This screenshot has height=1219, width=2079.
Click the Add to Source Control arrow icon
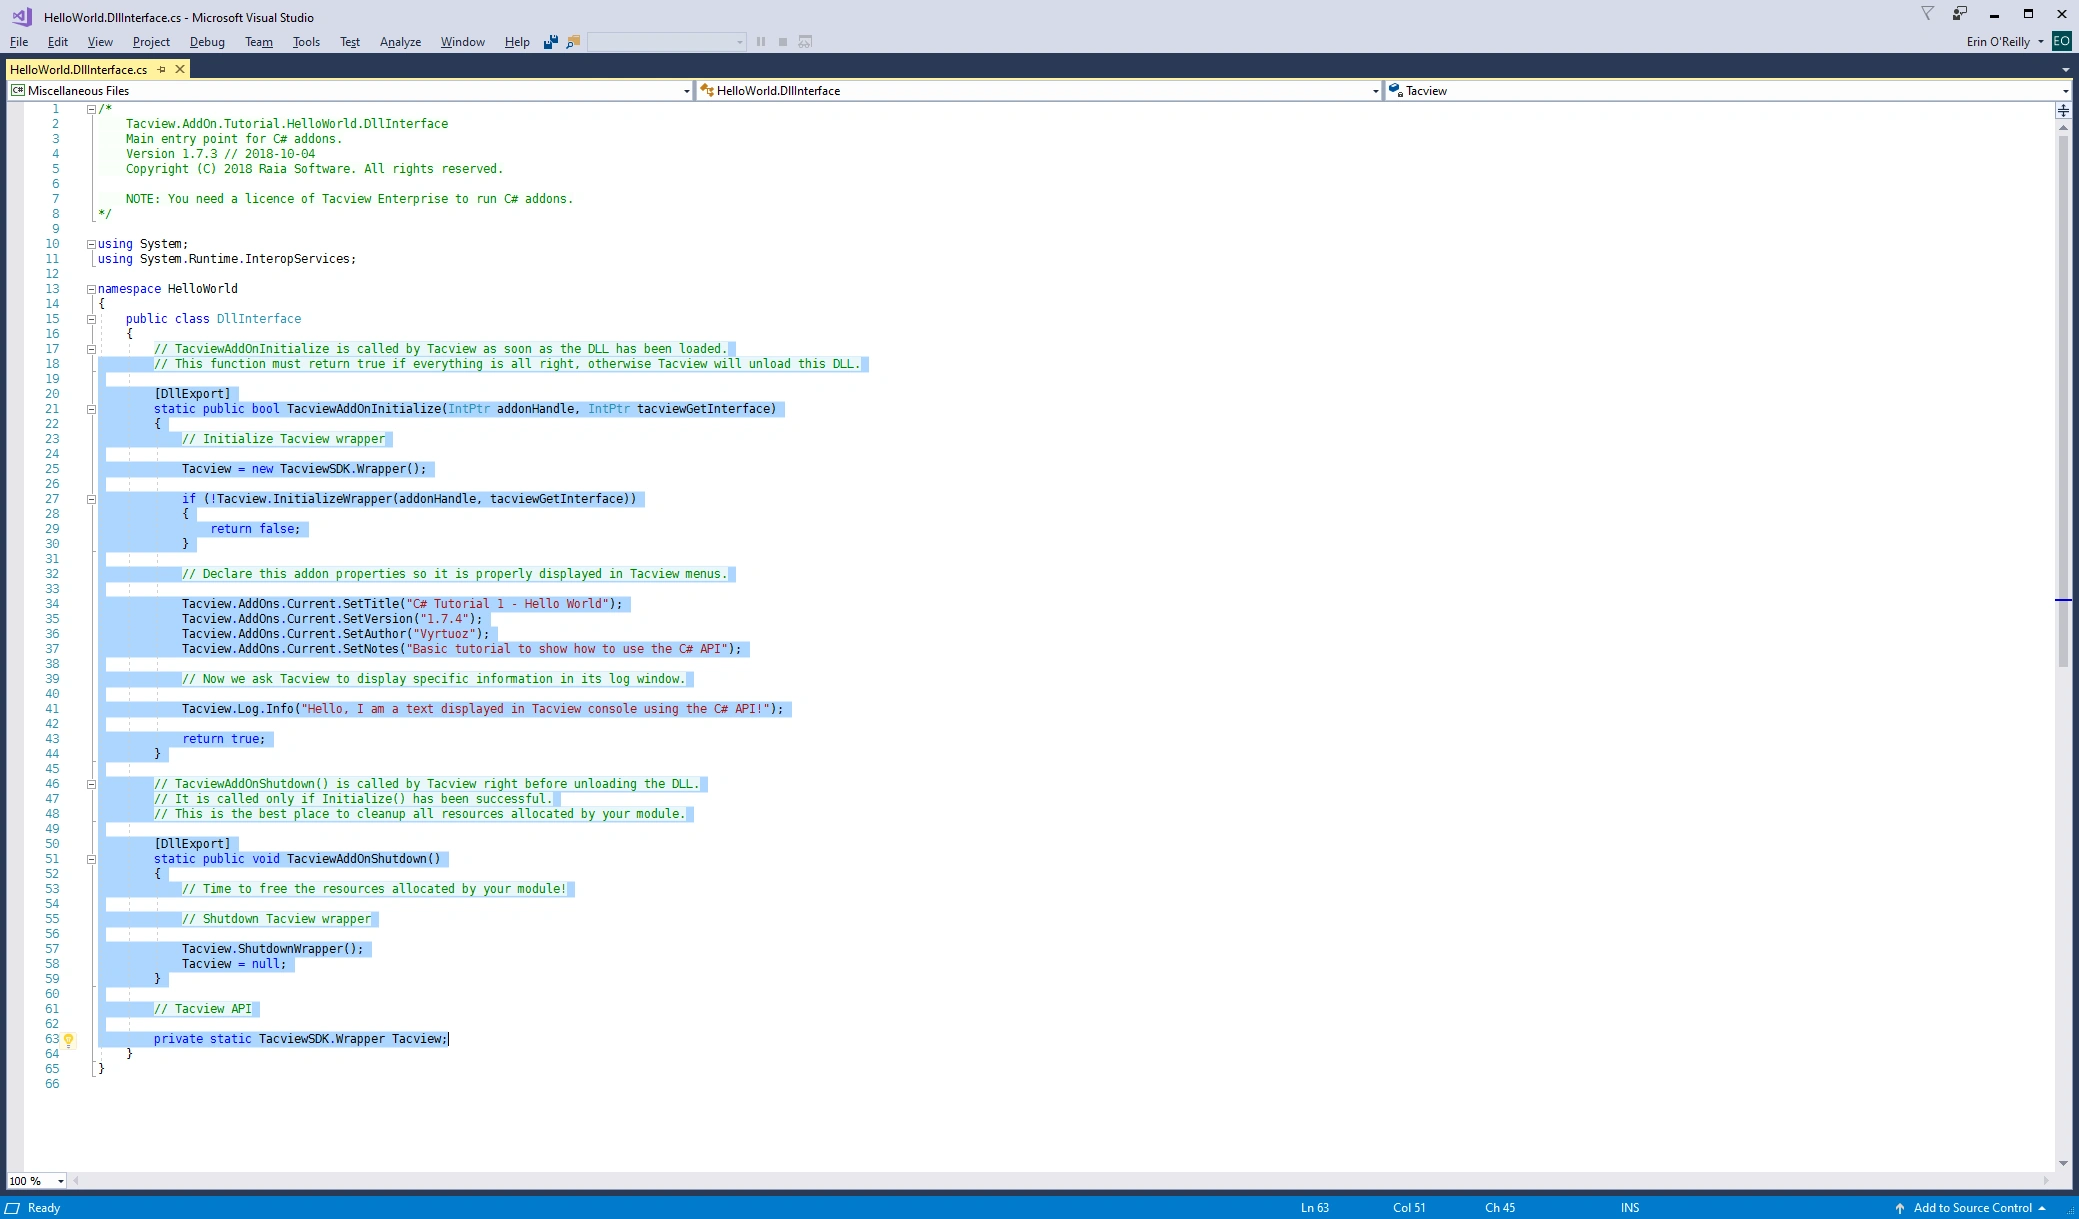click(1900, 1208)
